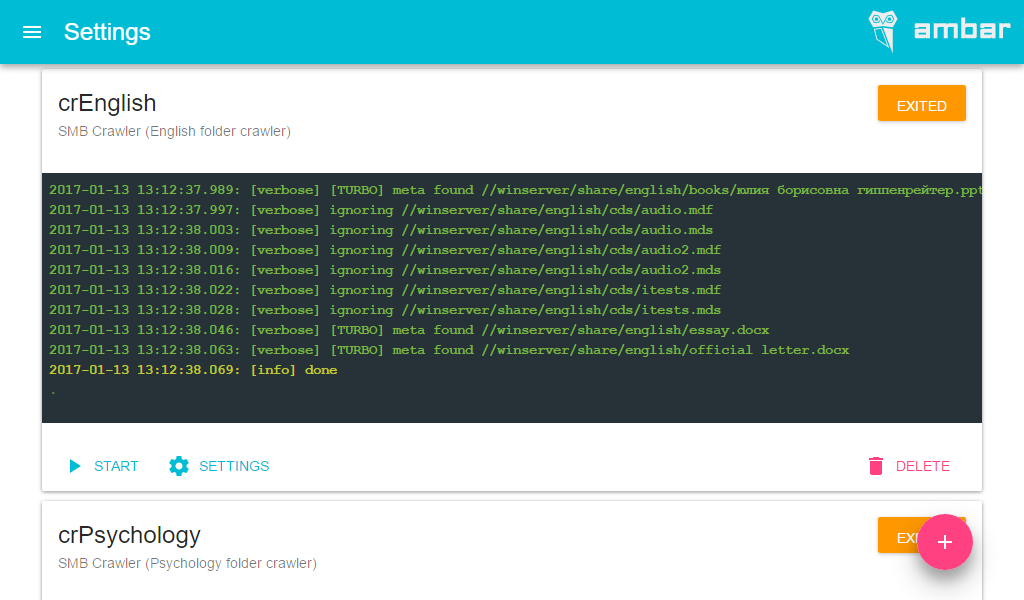Open the hamburger navigation menu
Image resolution: width=1024 pixels, height=600 pixels.
pos(32,32)
